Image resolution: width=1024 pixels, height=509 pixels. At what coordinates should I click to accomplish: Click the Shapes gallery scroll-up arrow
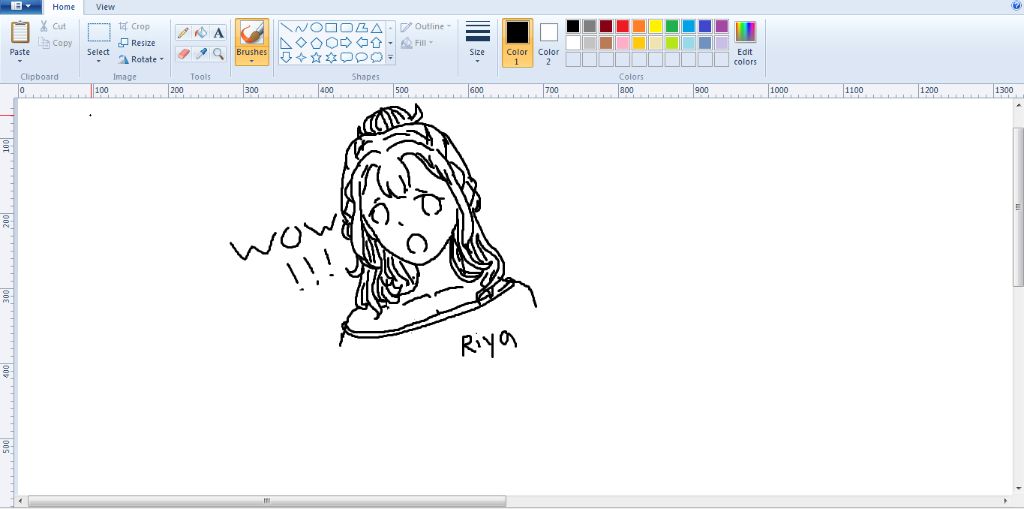tap(391, 27)
